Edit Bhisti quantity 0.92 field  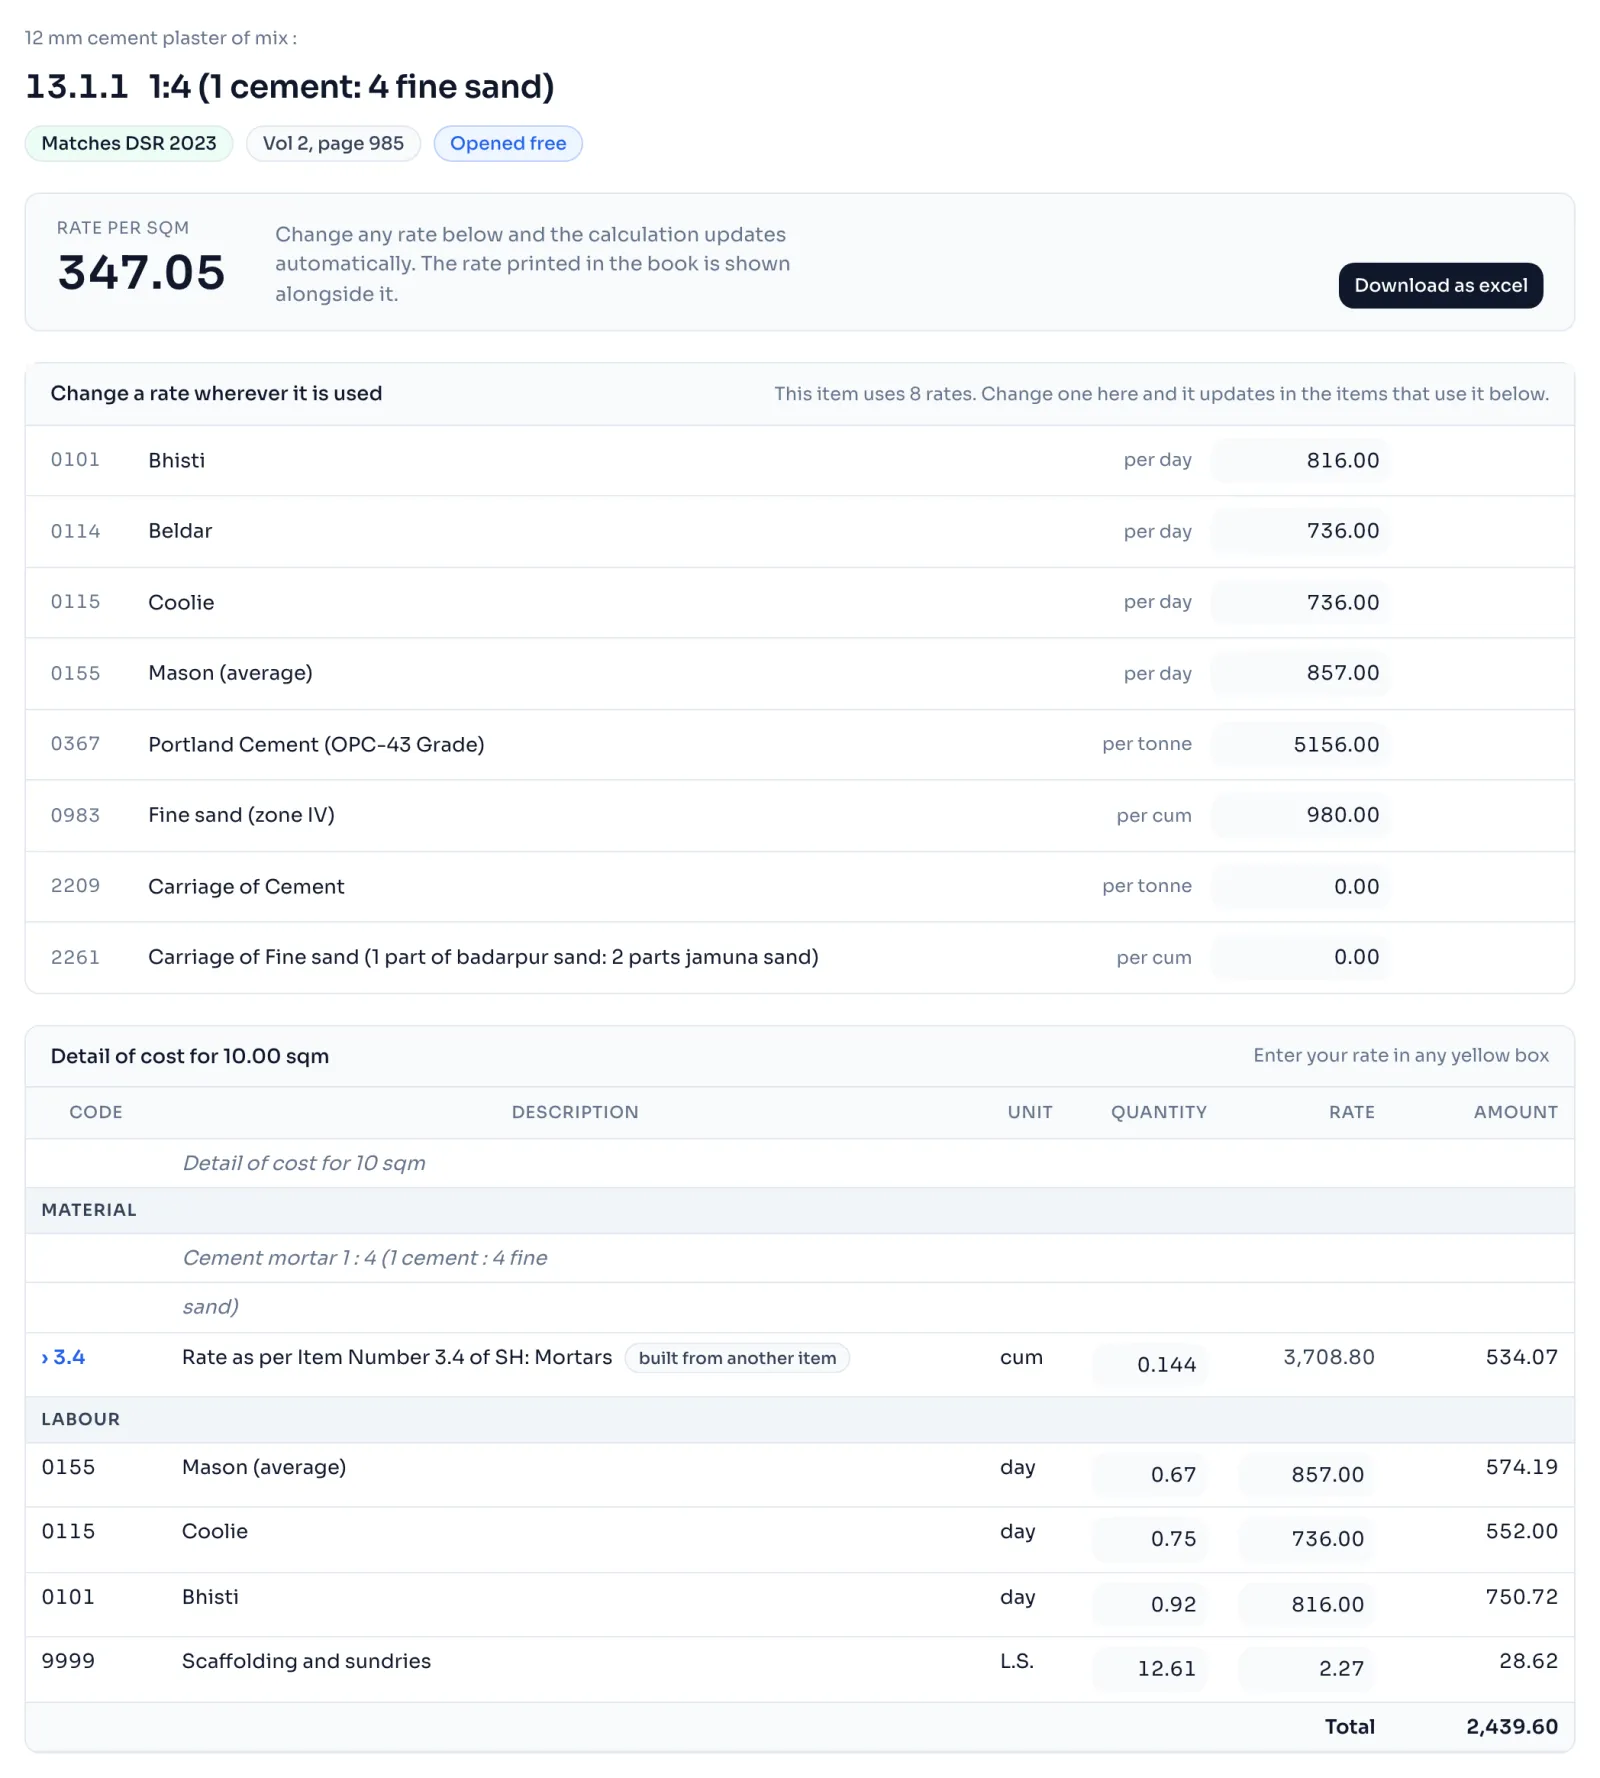1149,1604
